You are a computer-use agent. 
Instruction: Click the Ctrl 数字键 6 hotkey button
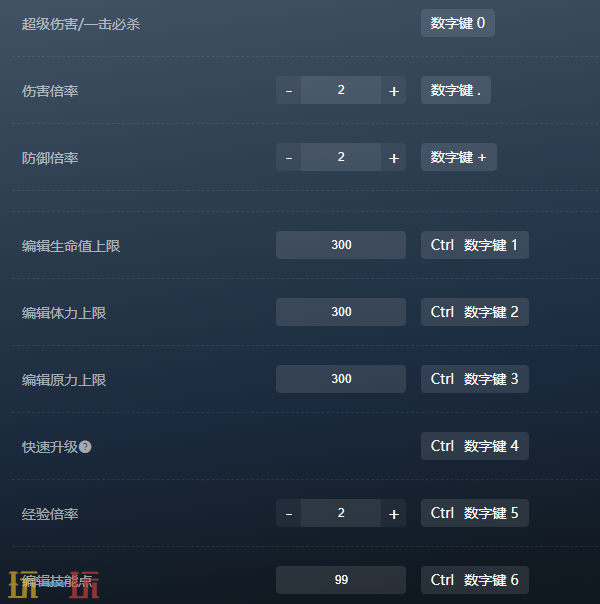[x=475, y=580]
